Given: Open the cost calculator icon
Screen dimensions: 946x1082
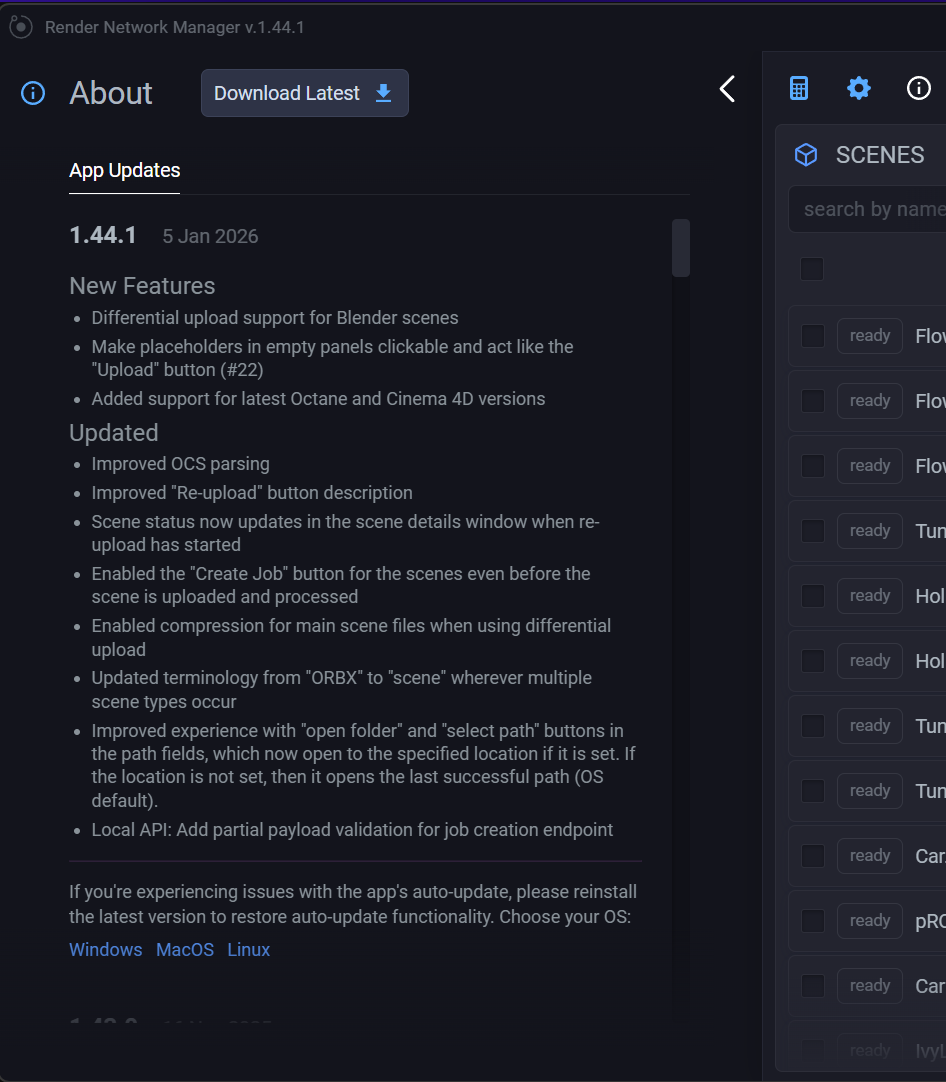Looking at the screenshot, I should point(799,89).
